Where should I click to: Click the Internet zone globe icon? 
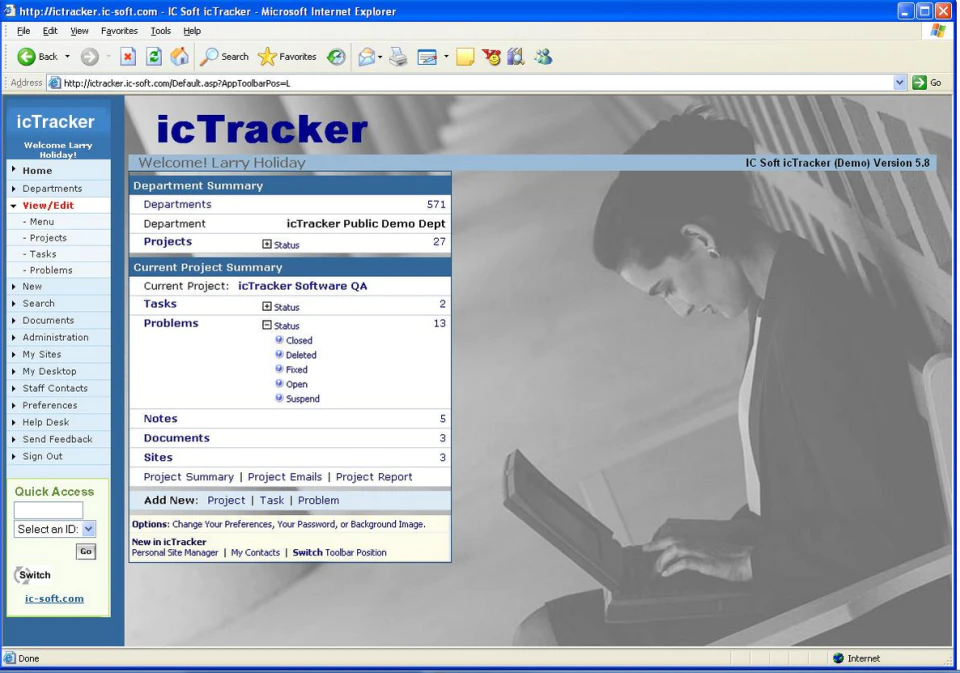pyautogui.click(x=839, y=658)
